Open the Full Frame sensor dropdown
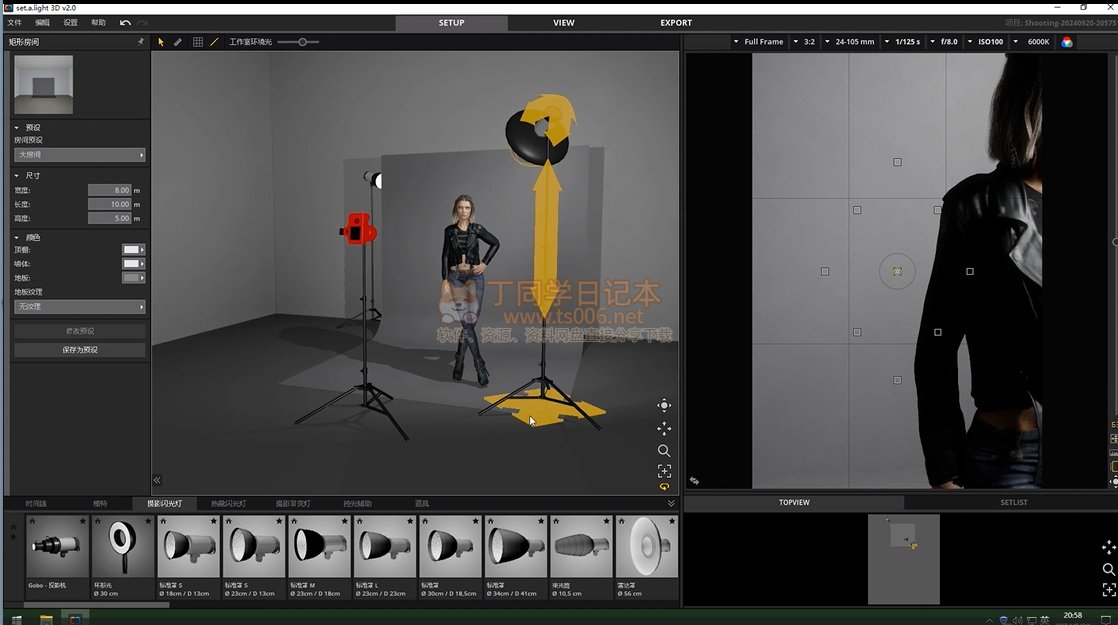The image size is (1118, 625). pyautogui.click(x=758, y=42)
